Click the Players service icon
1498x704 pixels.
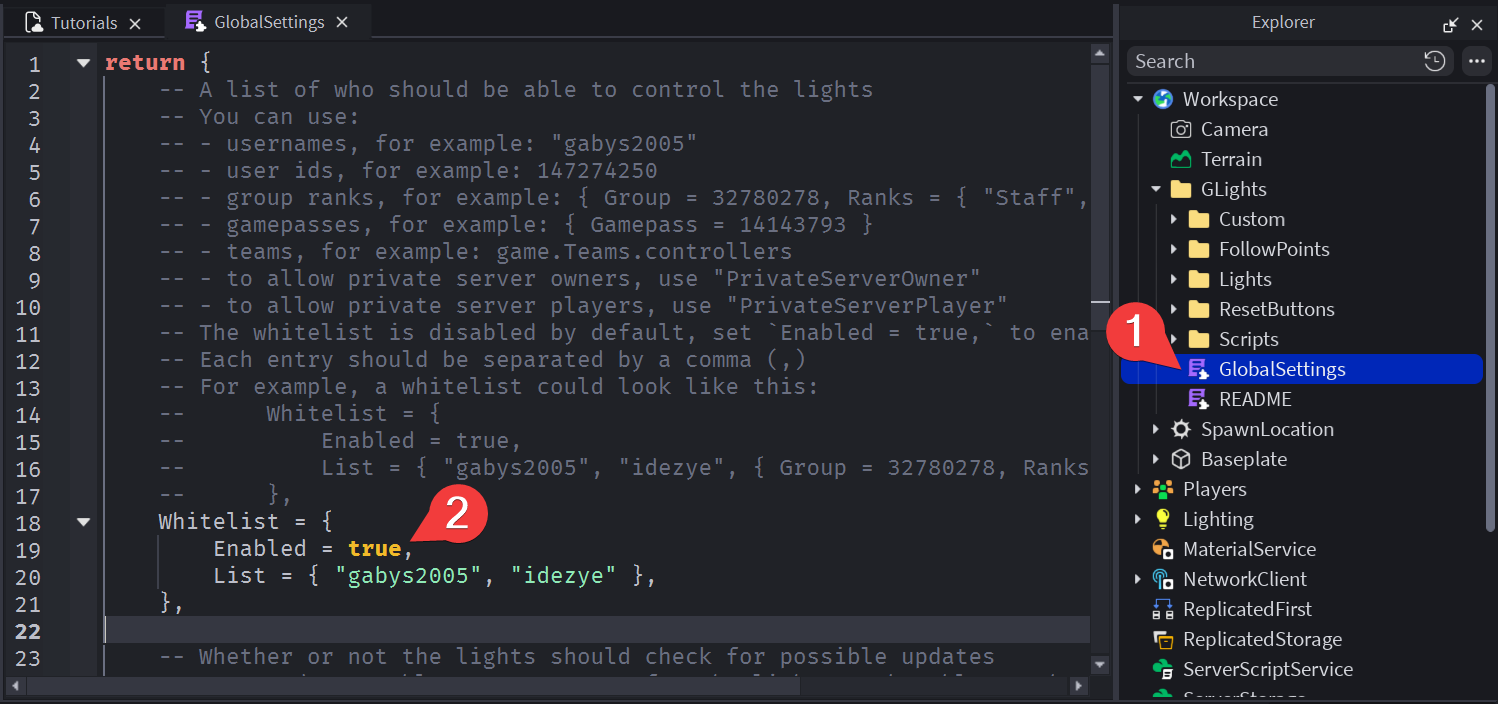pos(1162,489)
